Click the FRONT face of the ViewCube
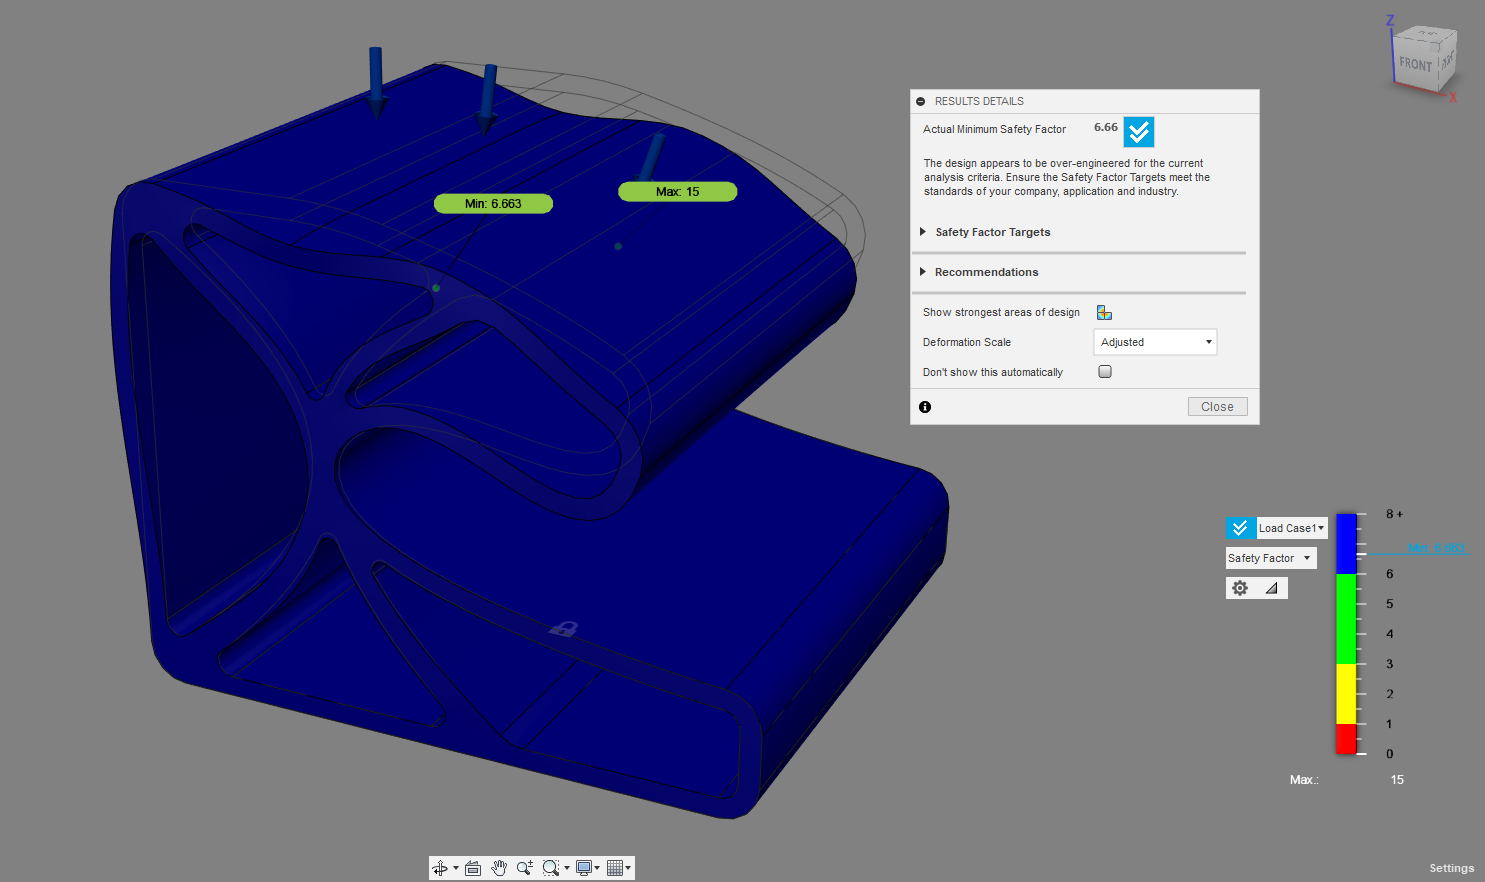This screenshot has width=1485, height=882. tap(1415, 63)
